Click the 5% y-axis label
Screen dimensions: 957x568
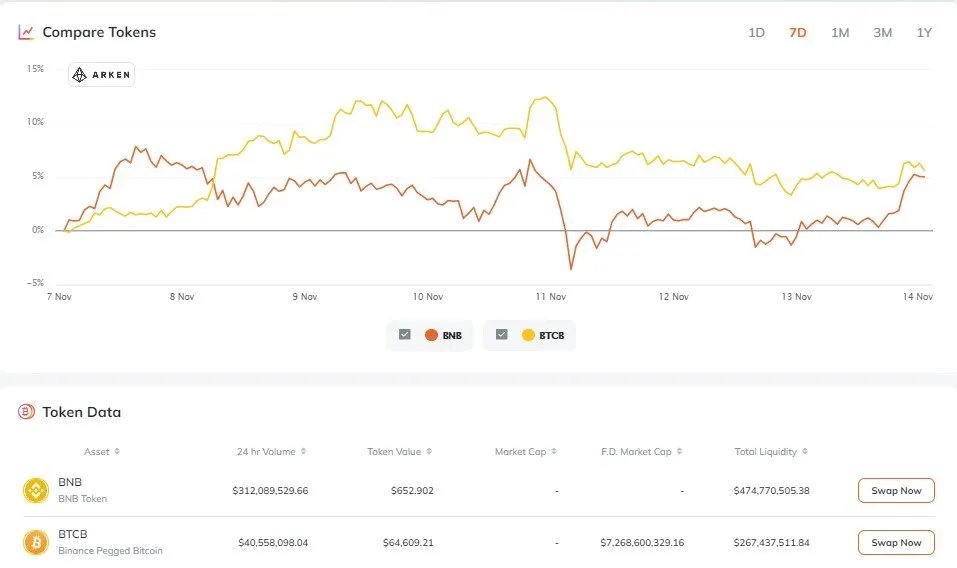click(38, 176)
